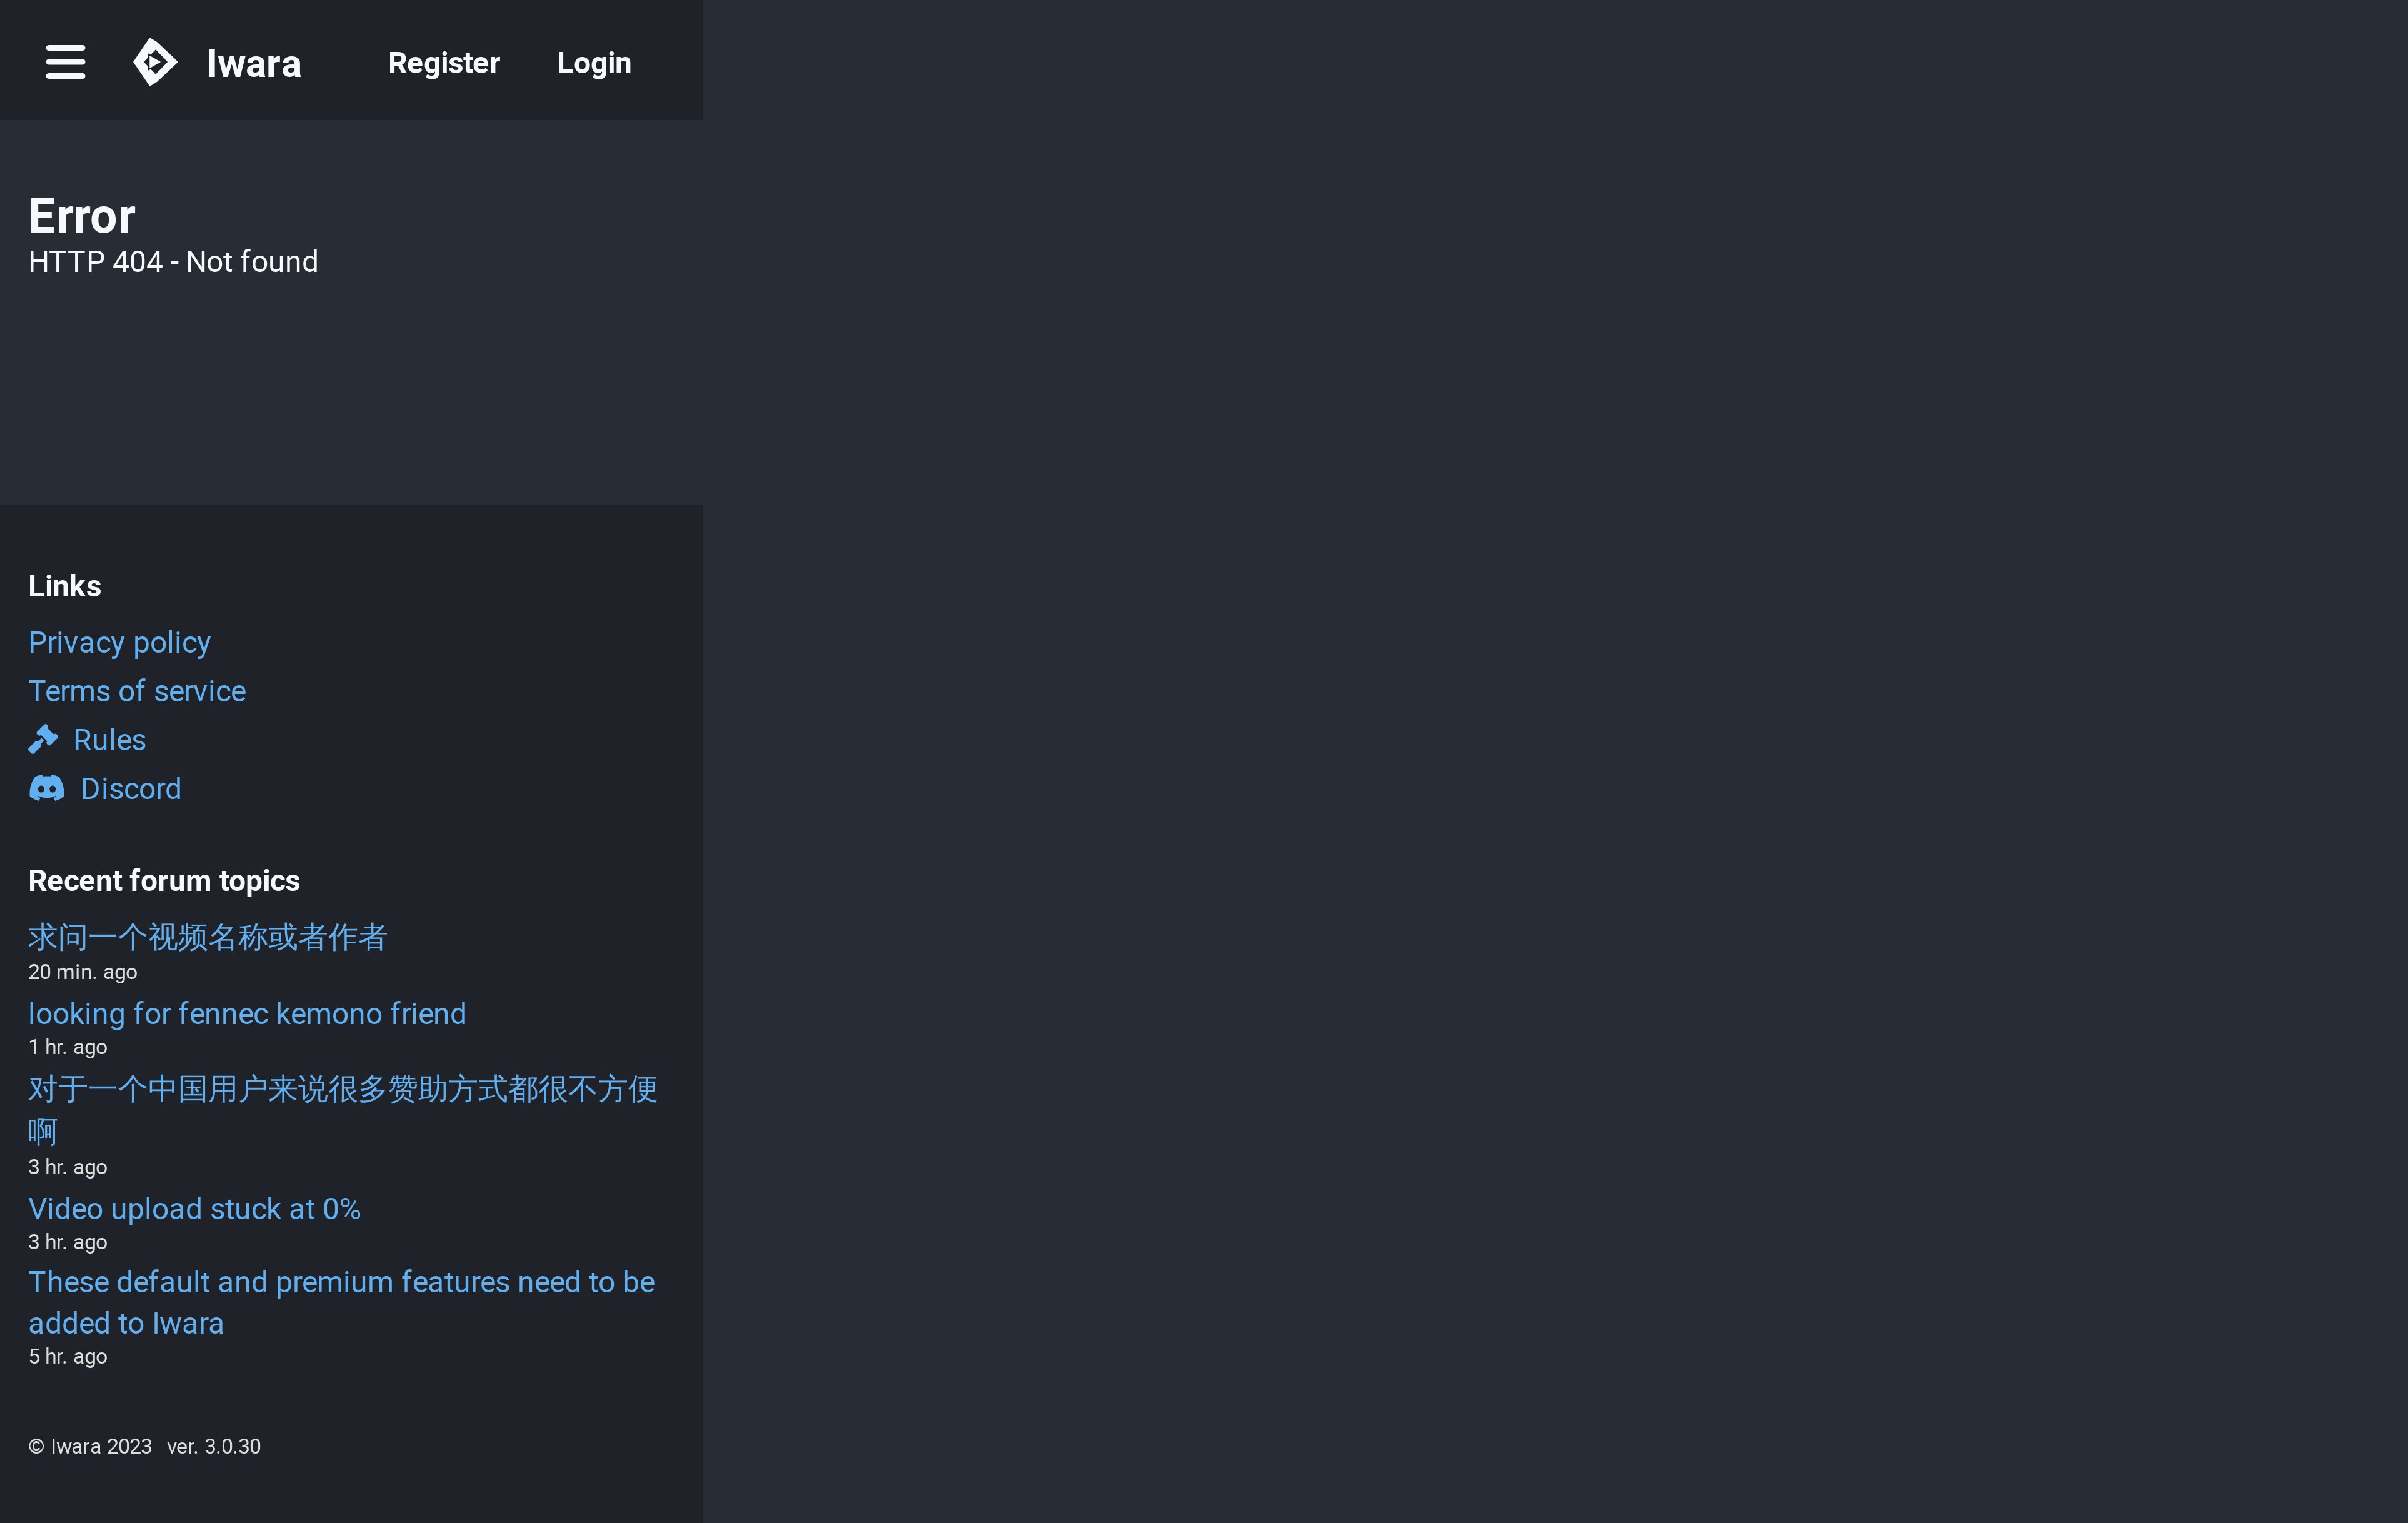Open topic looking for fennec kemono friend
Viewport: 2408px width, 1523px height.
coord(247,1014)
